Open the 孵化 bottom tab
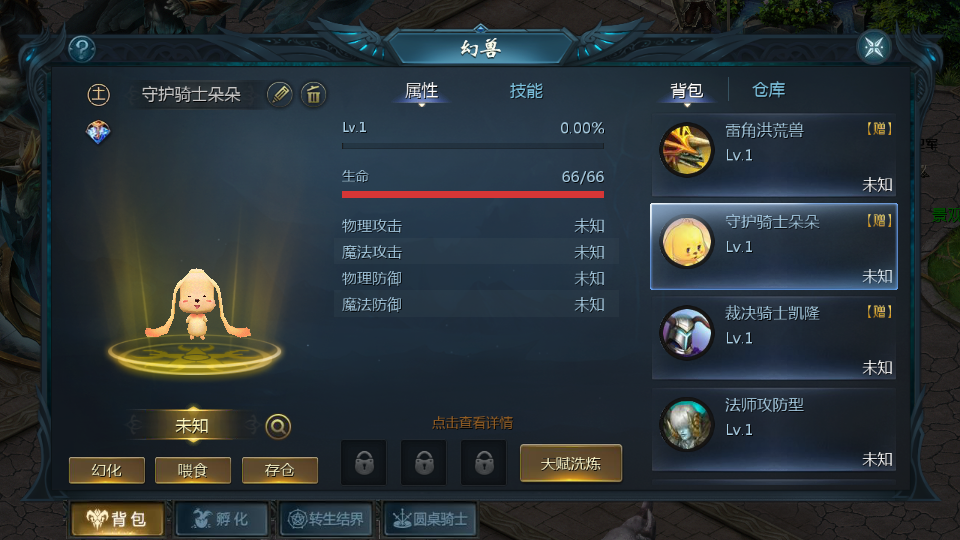 pos(222,519)
